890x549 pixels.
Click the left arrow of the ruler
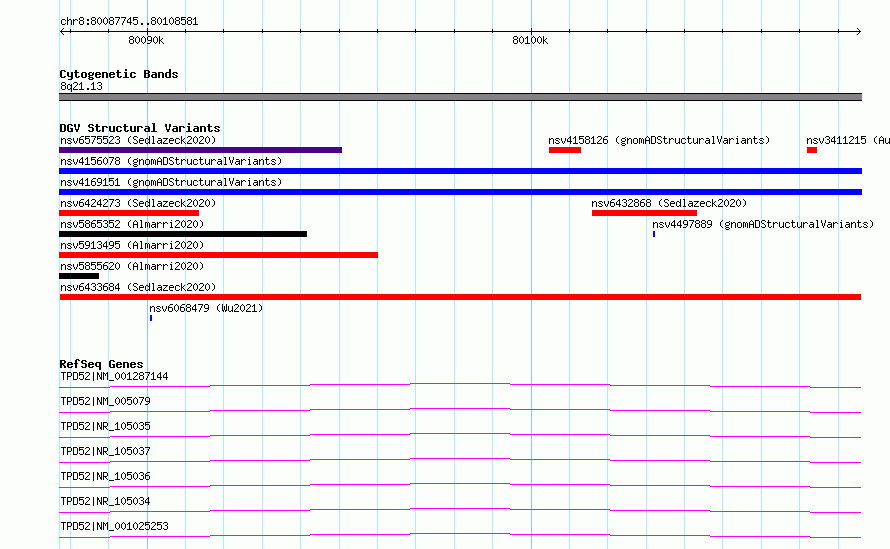[x=62, y=31]
